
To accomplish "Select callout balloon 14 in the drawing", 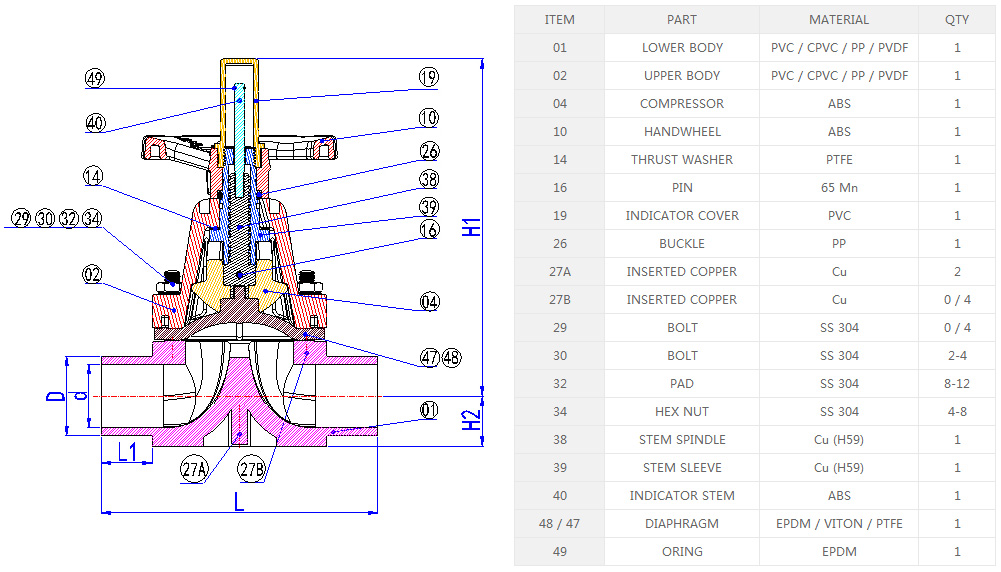I will [93, 176].
